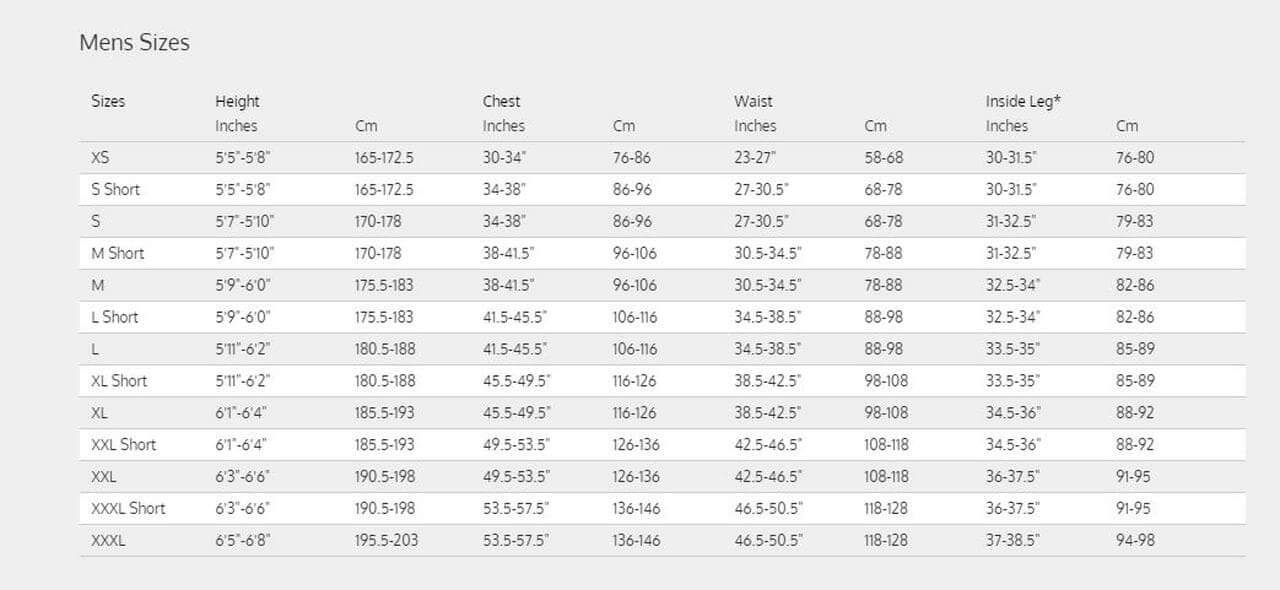Click the Sizes column header
This screenshot has height=590, width=1280.
point(108,101)
